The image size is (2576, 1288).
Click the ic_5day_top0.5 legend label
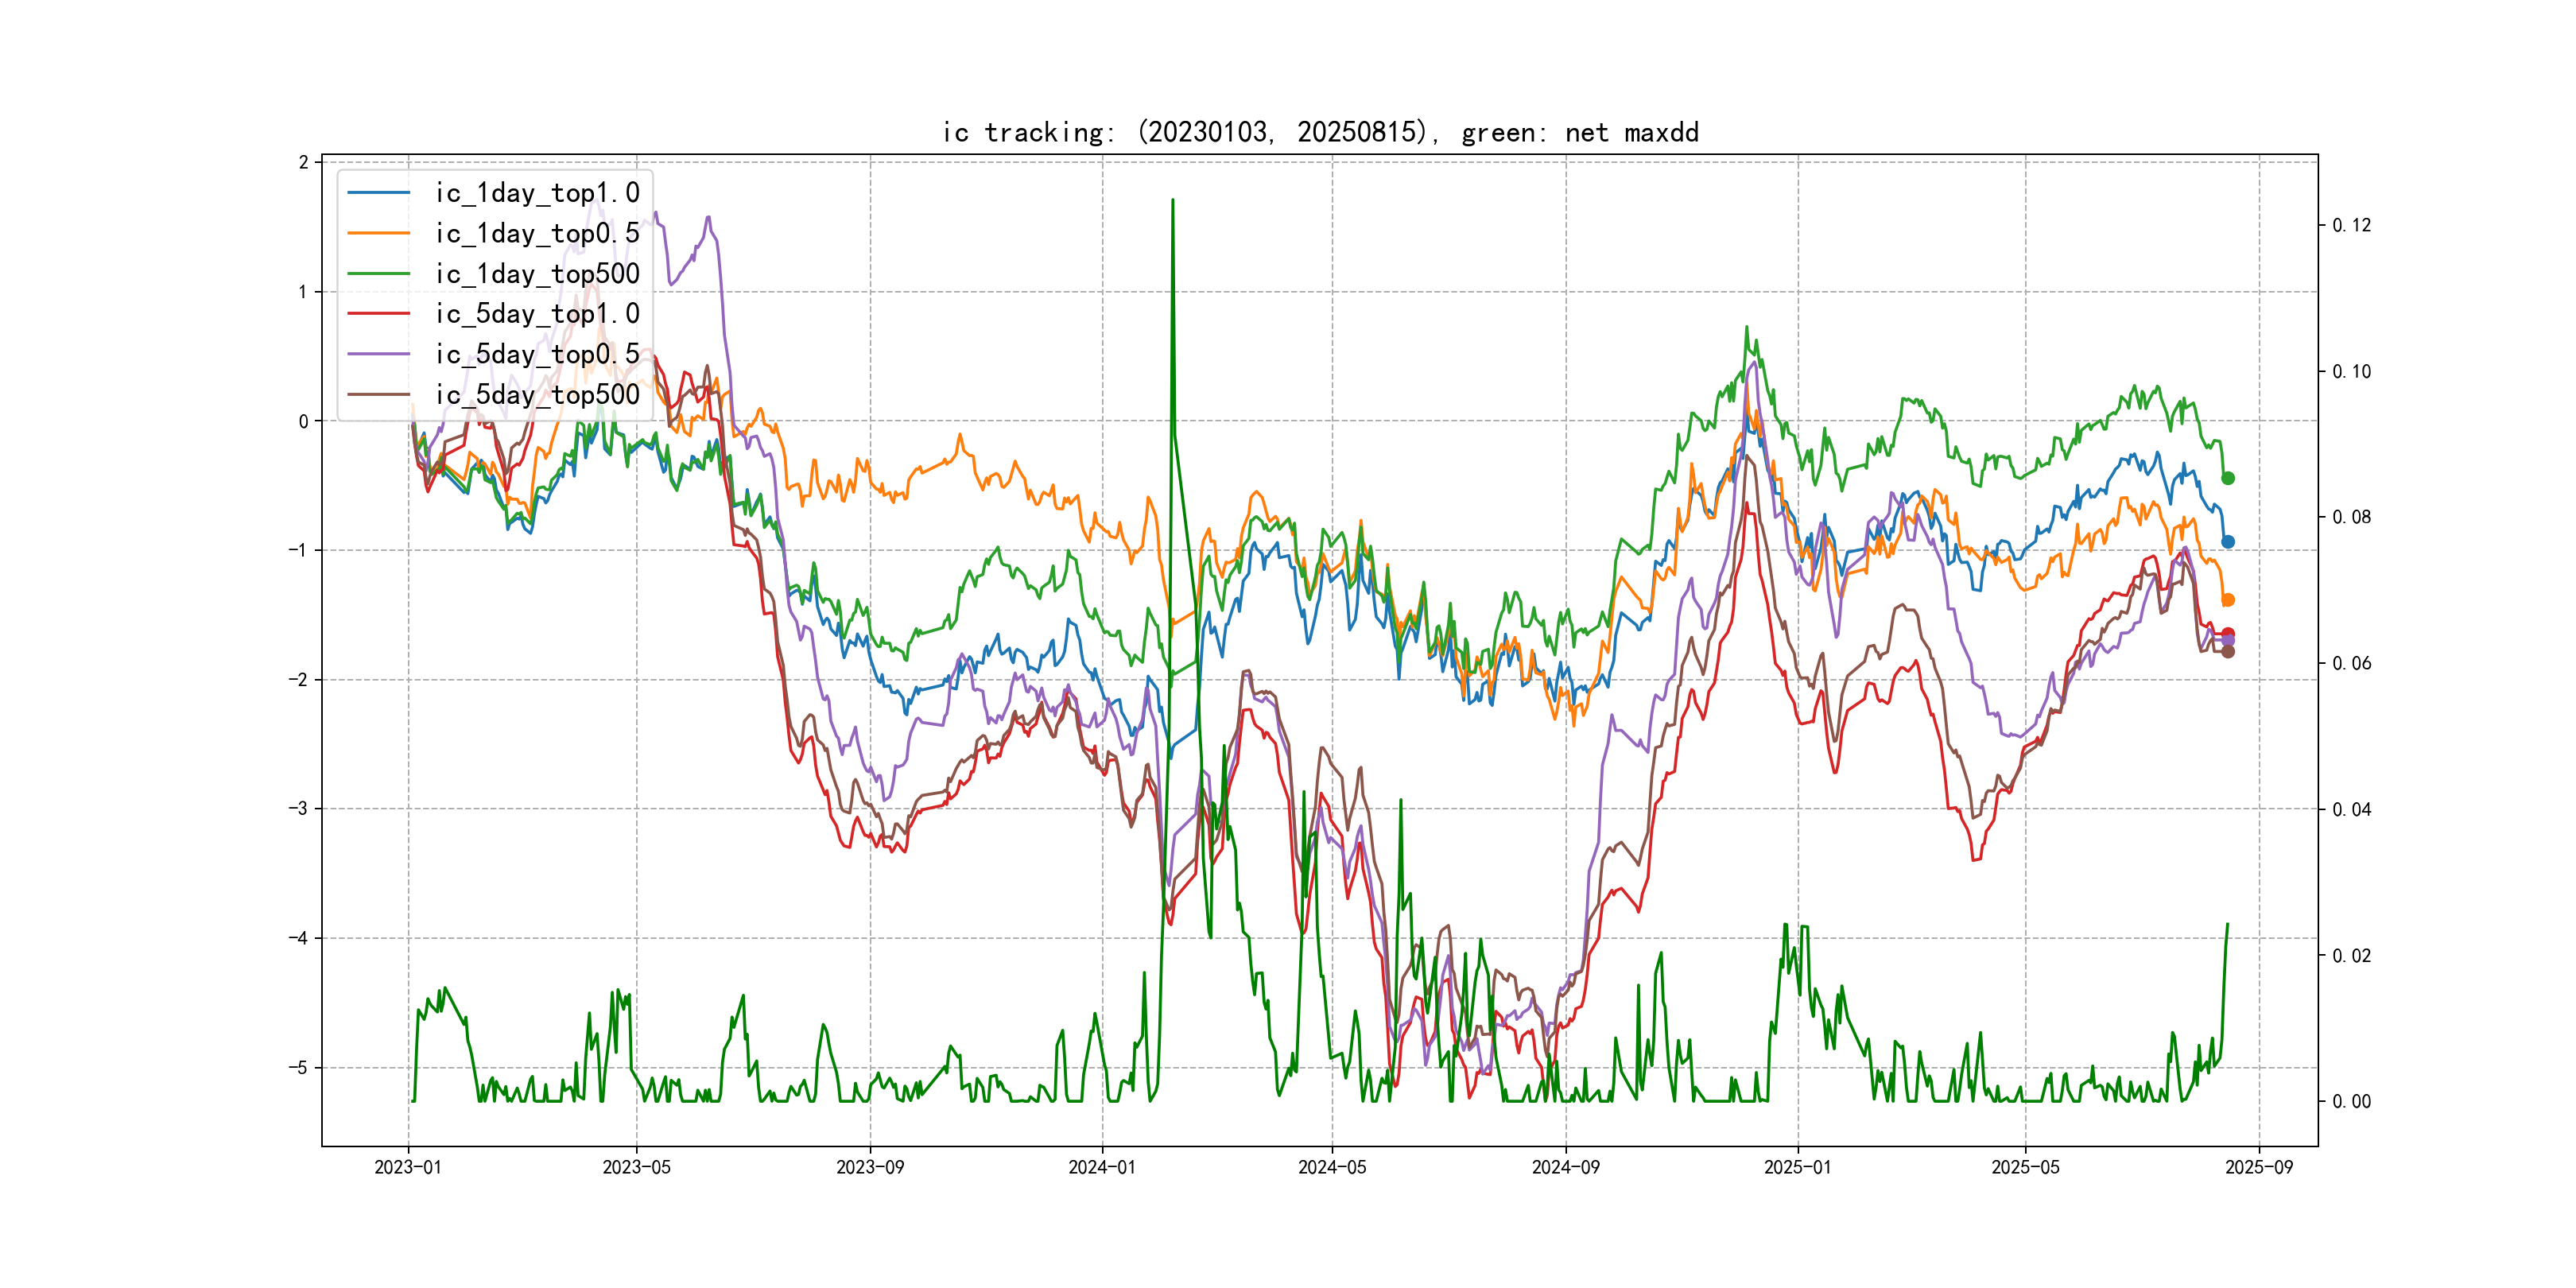pos(537,354)
